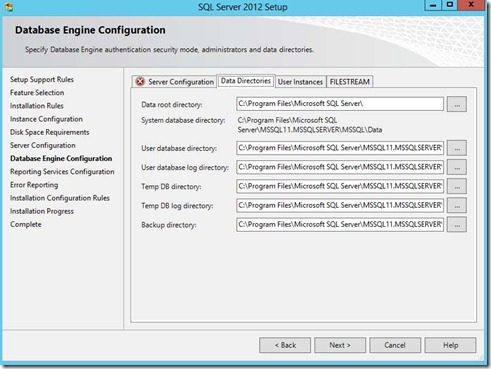Screen dimensions: 491x369
Task: Open the User Instances tab
Action: click(300, 82)
